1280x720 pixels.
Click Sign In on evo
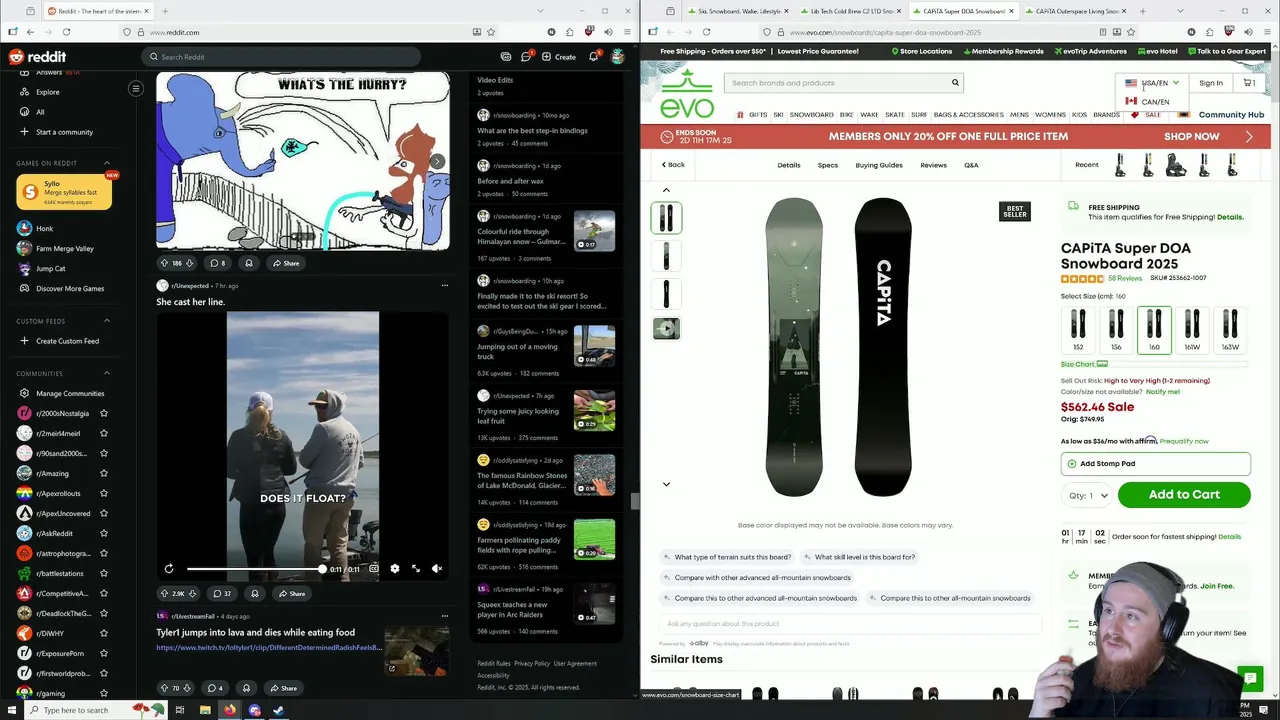coord(1211,83)
